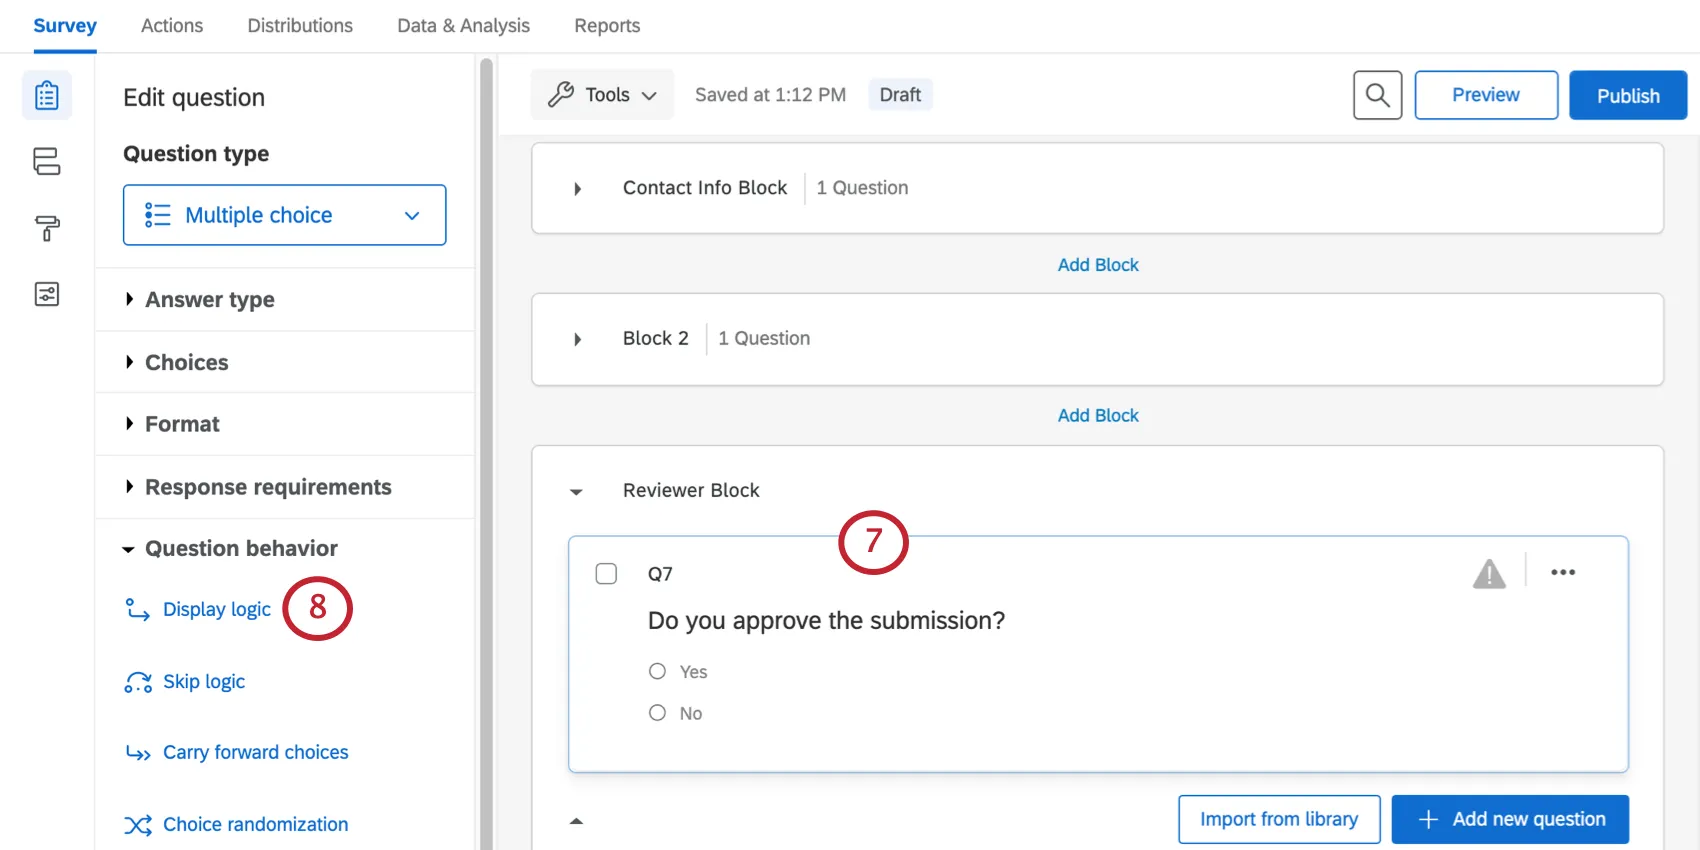Open Look and feel paint roller icon
The height and width of the screenshot is (850, 1700).
pos(47,228)
